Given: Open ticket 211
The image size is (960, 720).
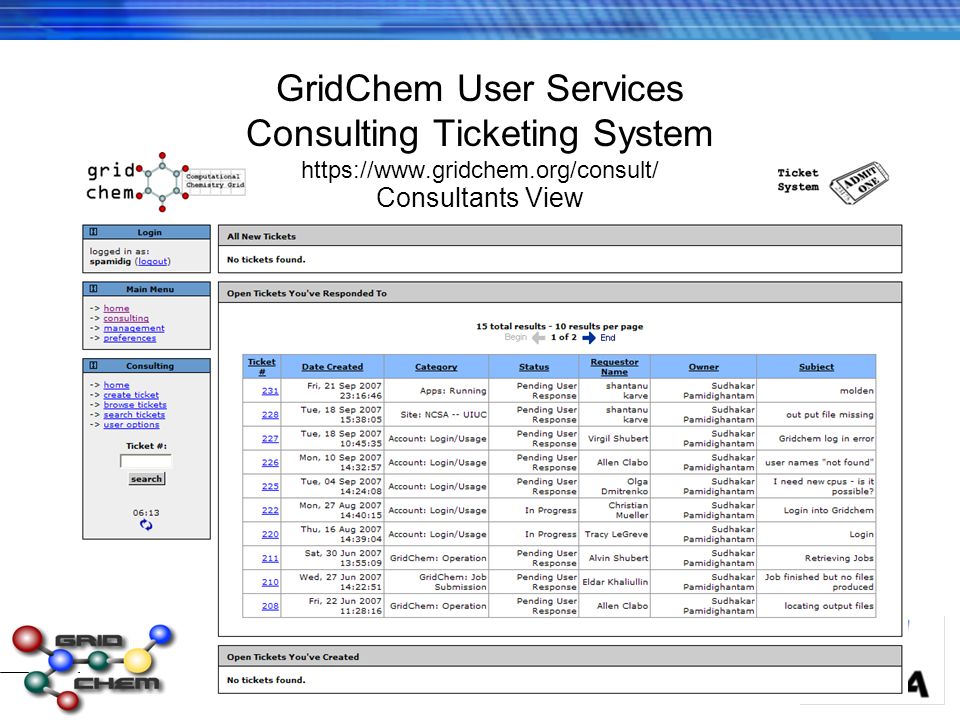Looking at the screenshot, I should (270, 558).
